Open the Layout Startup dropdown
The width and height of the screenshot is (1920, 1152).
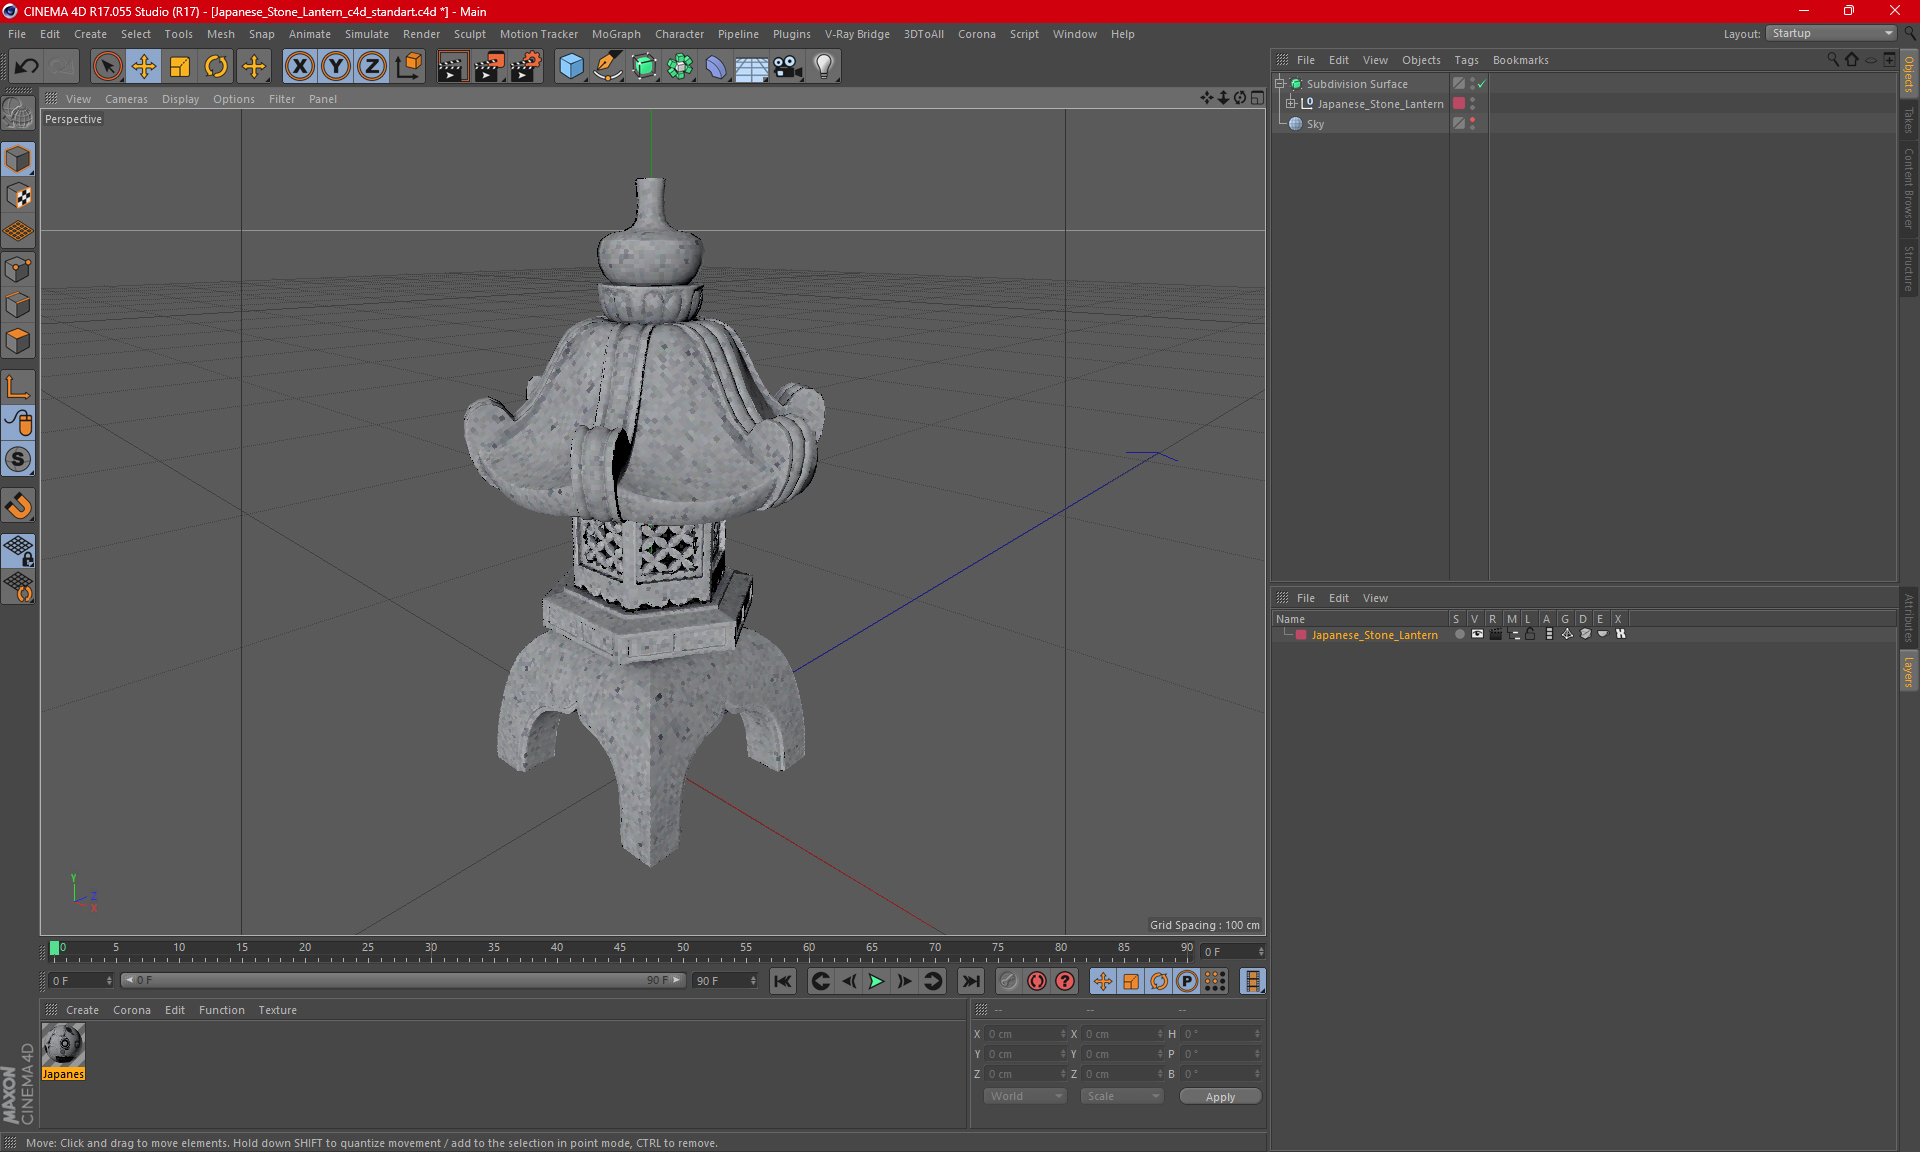(1832, 33)
